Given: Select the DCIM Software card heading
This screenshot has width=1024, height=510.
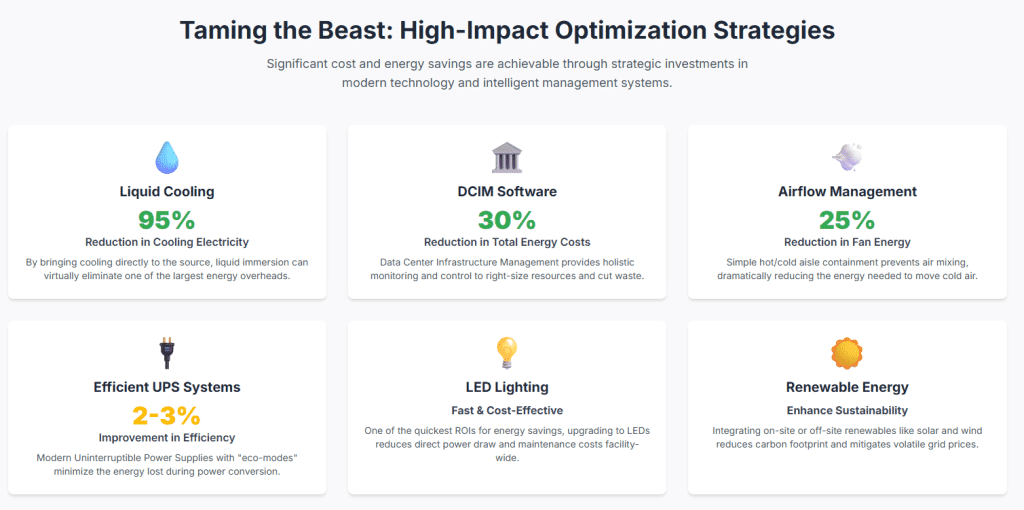Looking at the screenshot, I should pyautogui.click(x=507, y=191).
